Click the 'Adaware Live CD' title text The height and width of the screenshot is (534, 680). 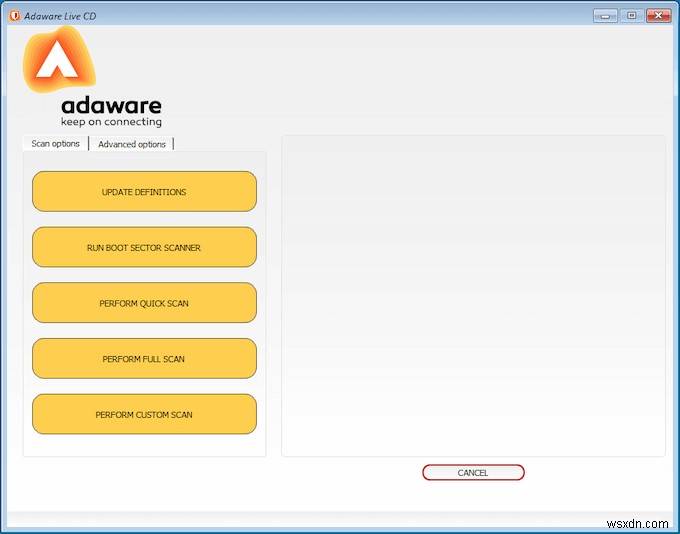tap(60, 16)
